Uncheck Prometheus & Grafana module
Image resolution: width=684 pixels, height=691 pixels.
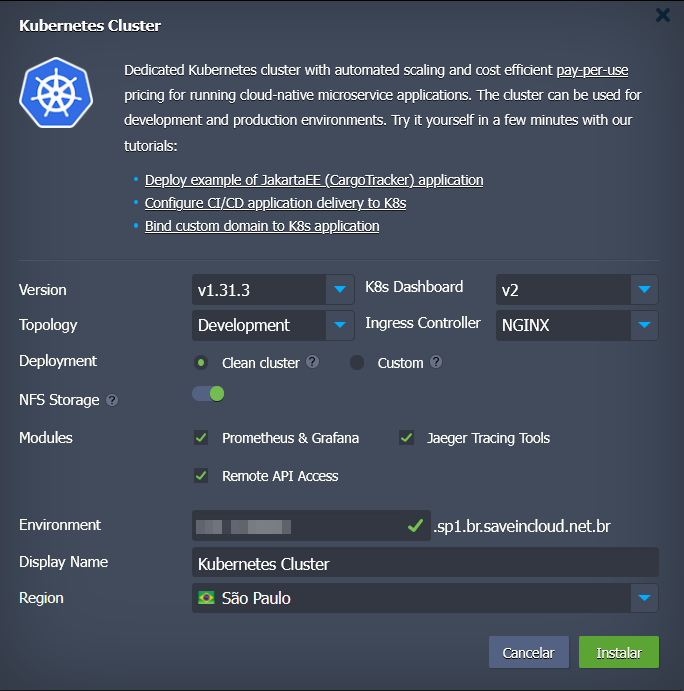point(201,438)
